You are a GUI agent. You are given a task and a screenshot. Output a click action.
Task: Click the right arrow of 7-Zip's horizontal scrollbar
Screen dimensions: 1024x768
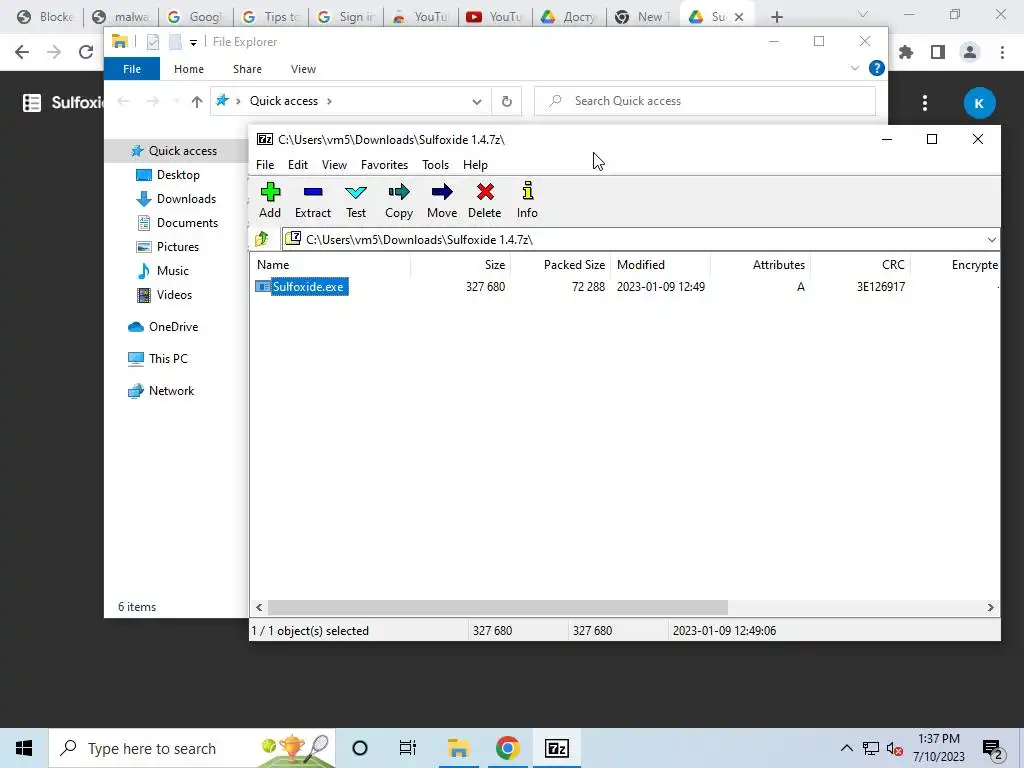[990, 607]
